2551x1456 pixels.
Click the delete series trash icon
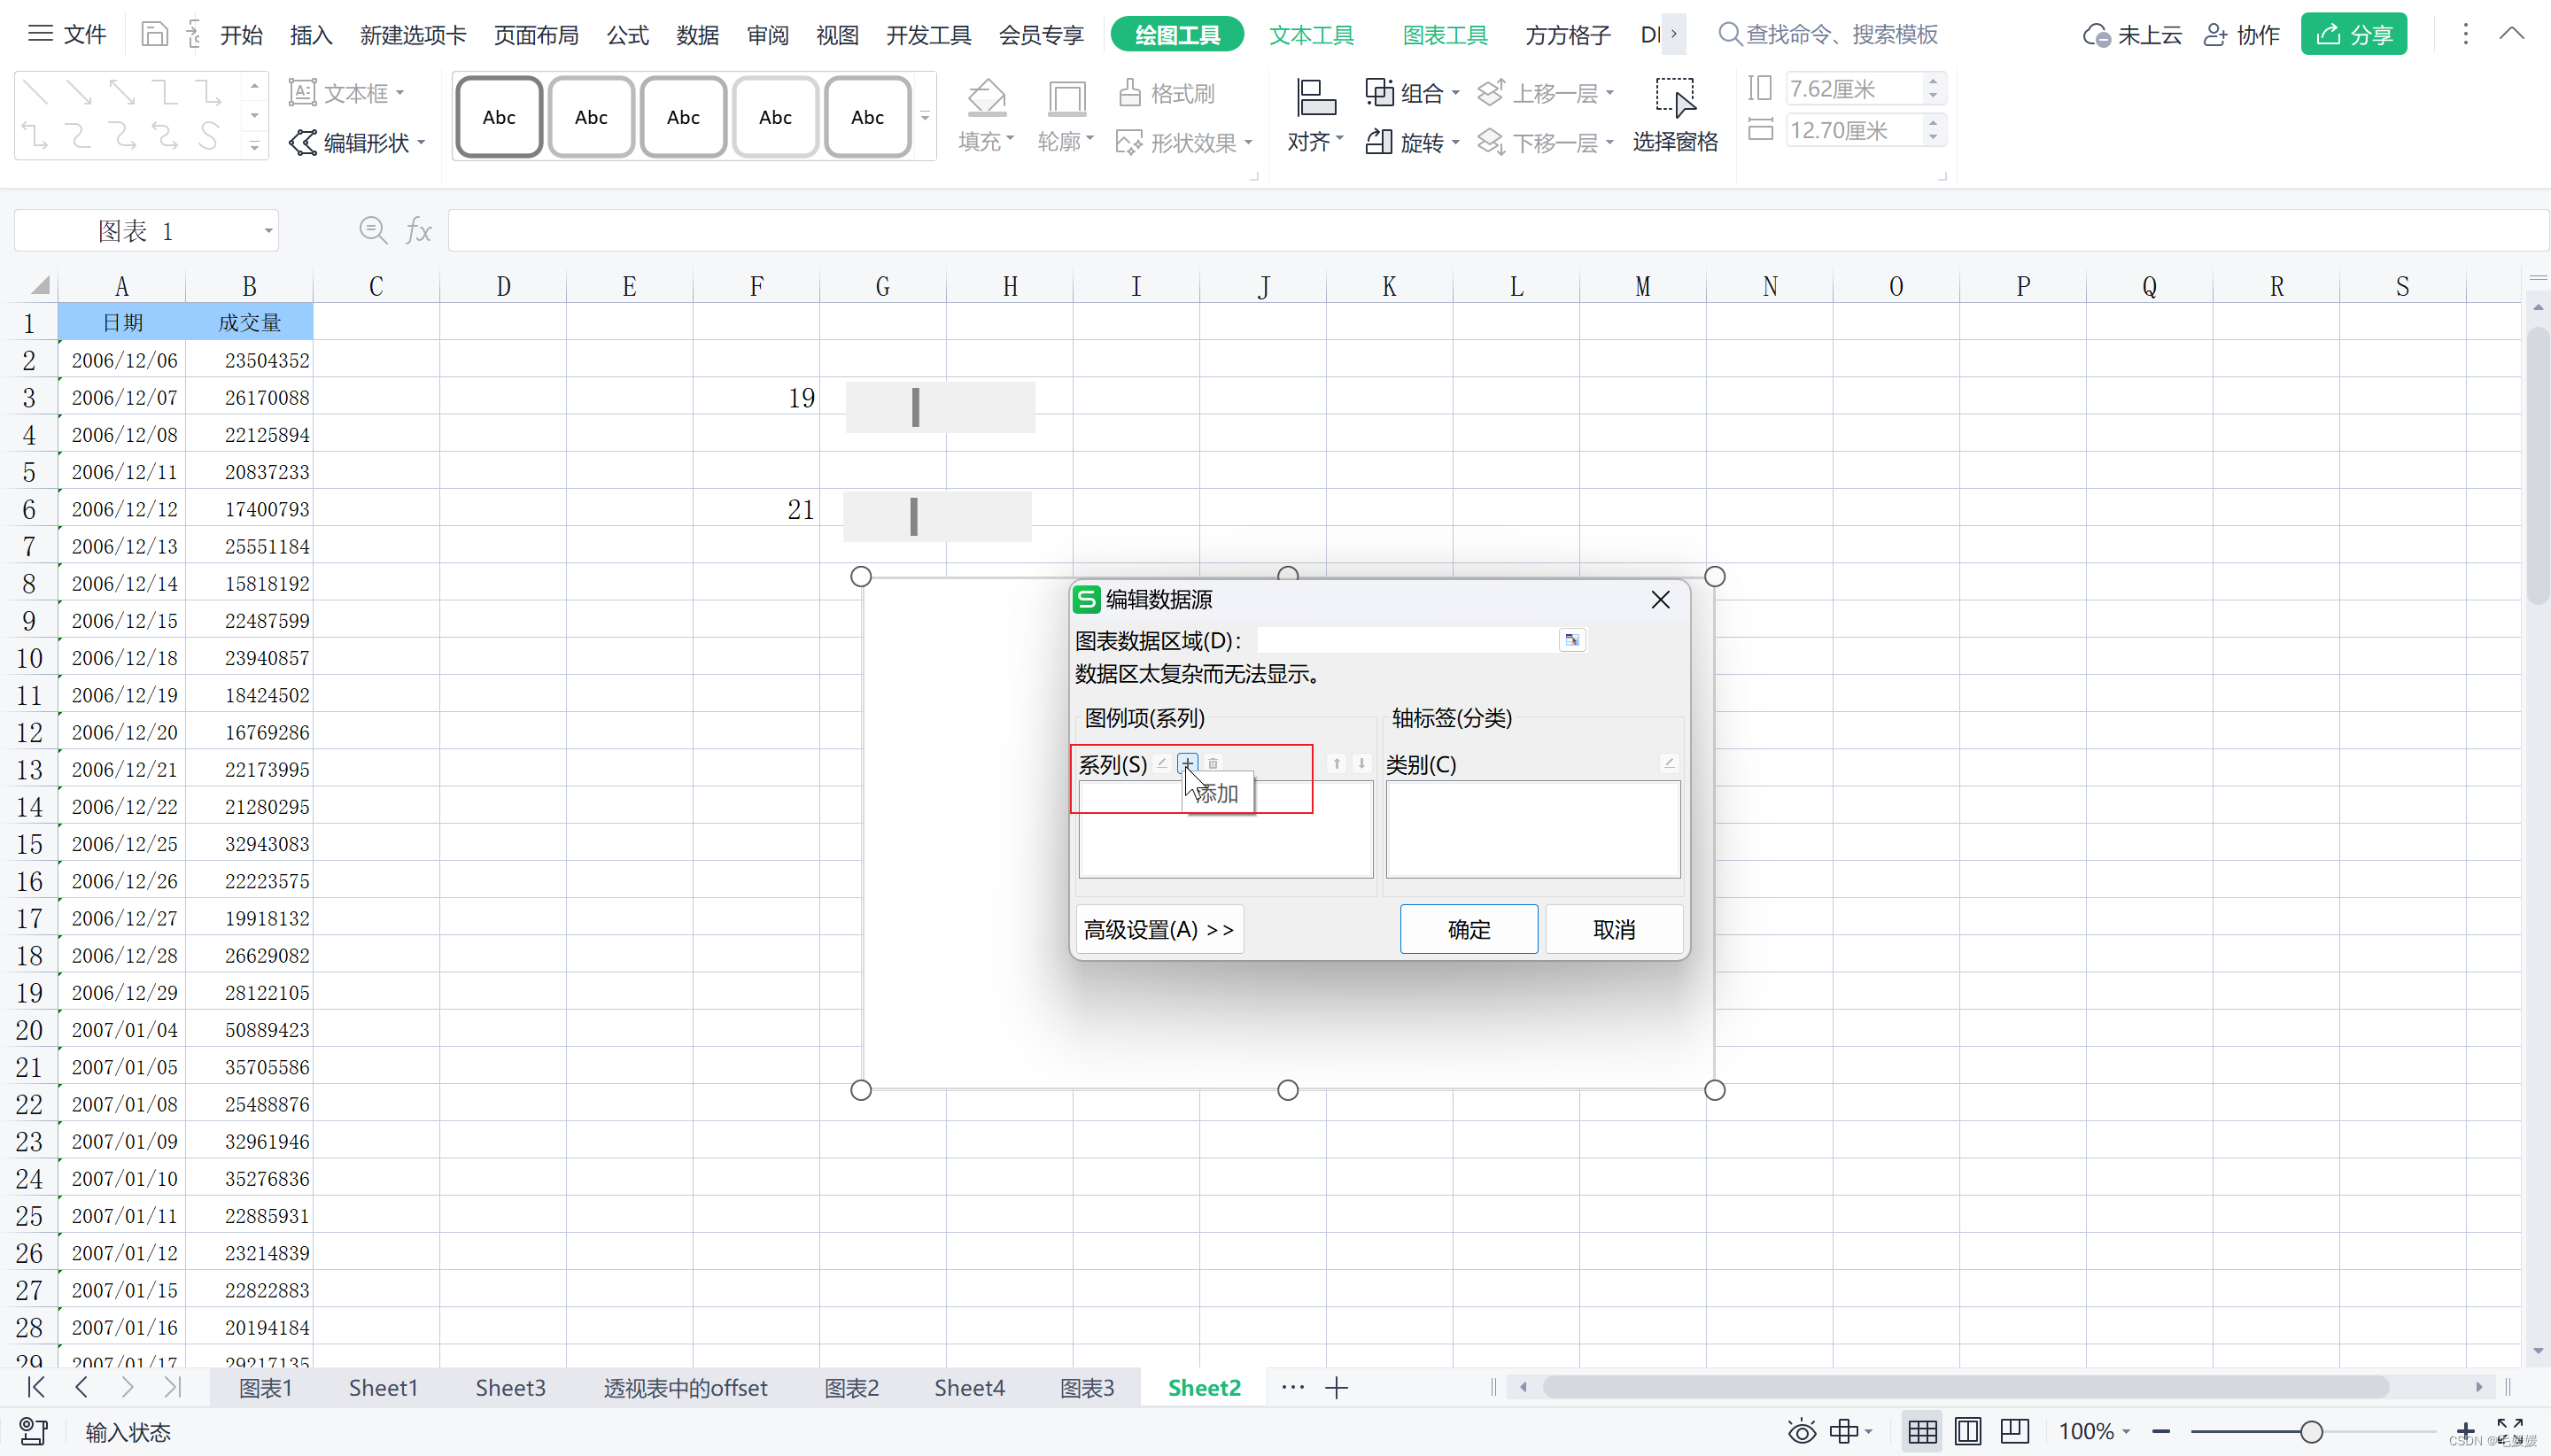pyautogui.click(x=1213, y=764)
